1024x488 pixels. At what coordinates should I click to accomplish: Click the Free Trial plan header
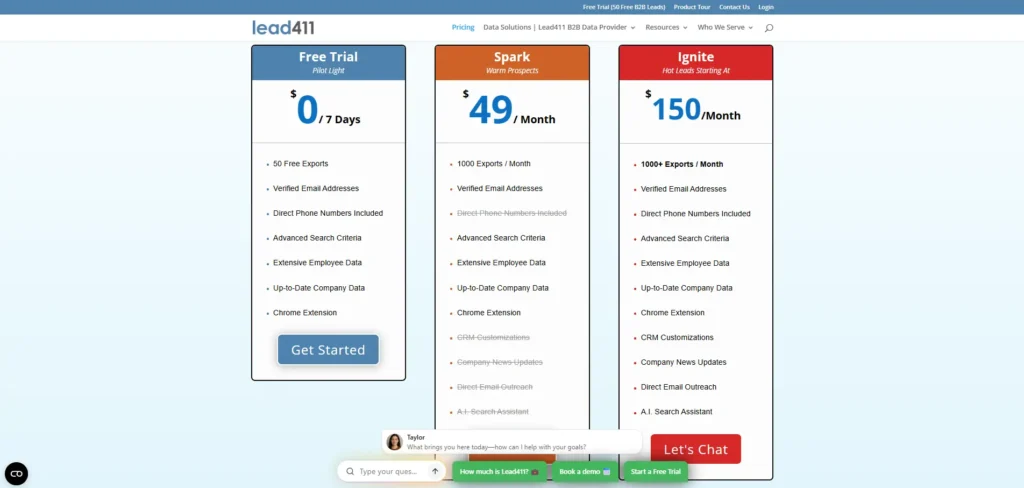328,62
